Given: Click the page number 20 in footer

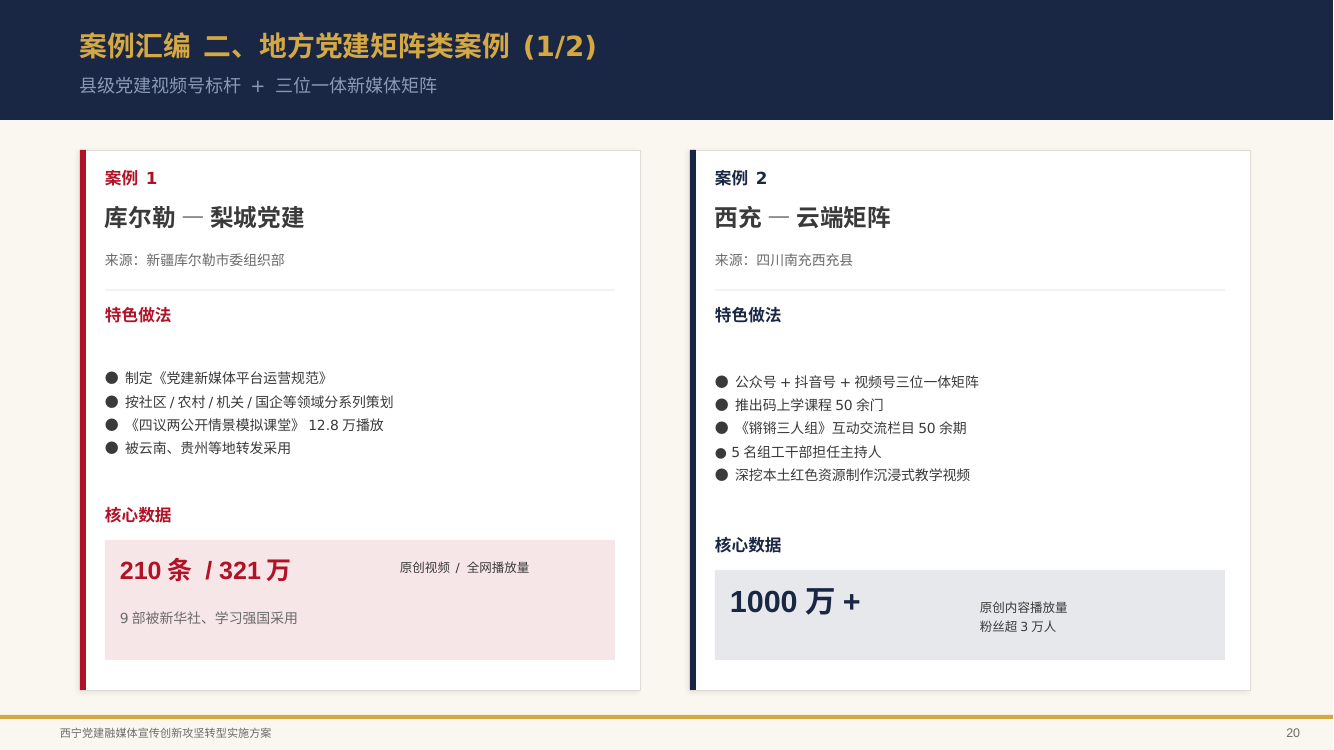Looking at the screenshot, I should coord(1293,733).
